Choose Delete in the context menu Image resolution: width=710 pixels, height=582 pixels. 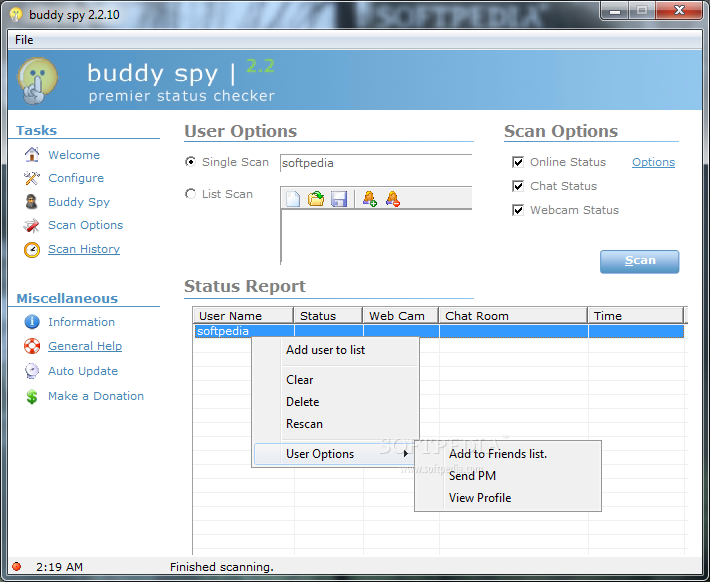[x=336, y=402]
